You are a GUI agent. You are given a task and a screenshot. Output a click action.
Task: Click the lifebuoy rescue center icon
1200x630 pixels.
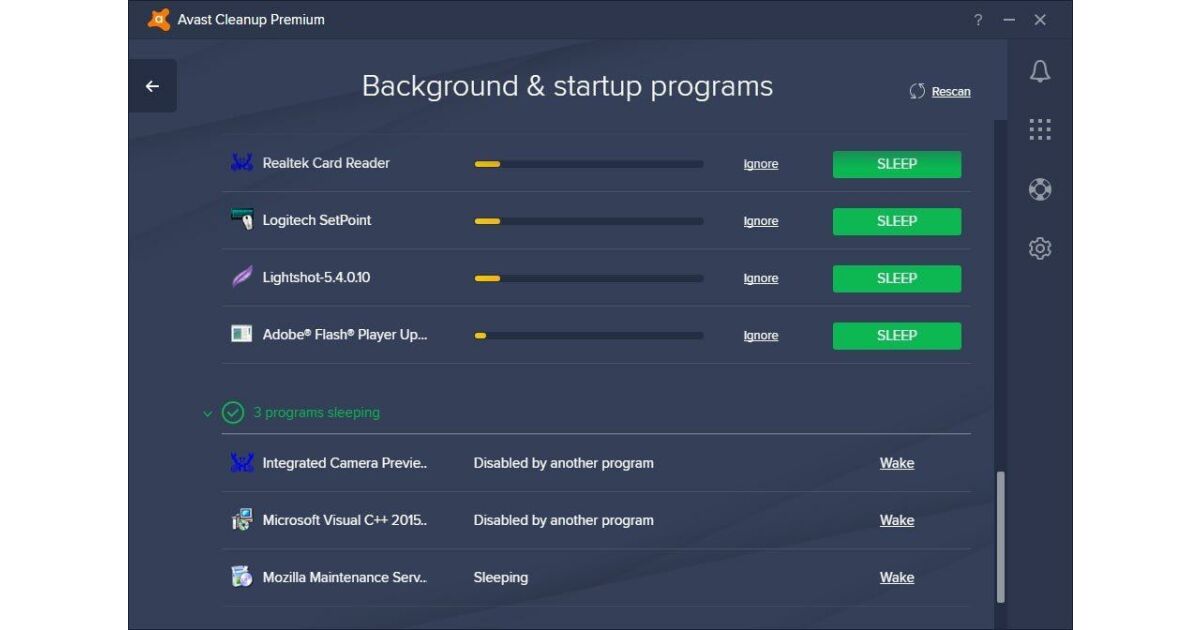click(x=1040, y=189)
